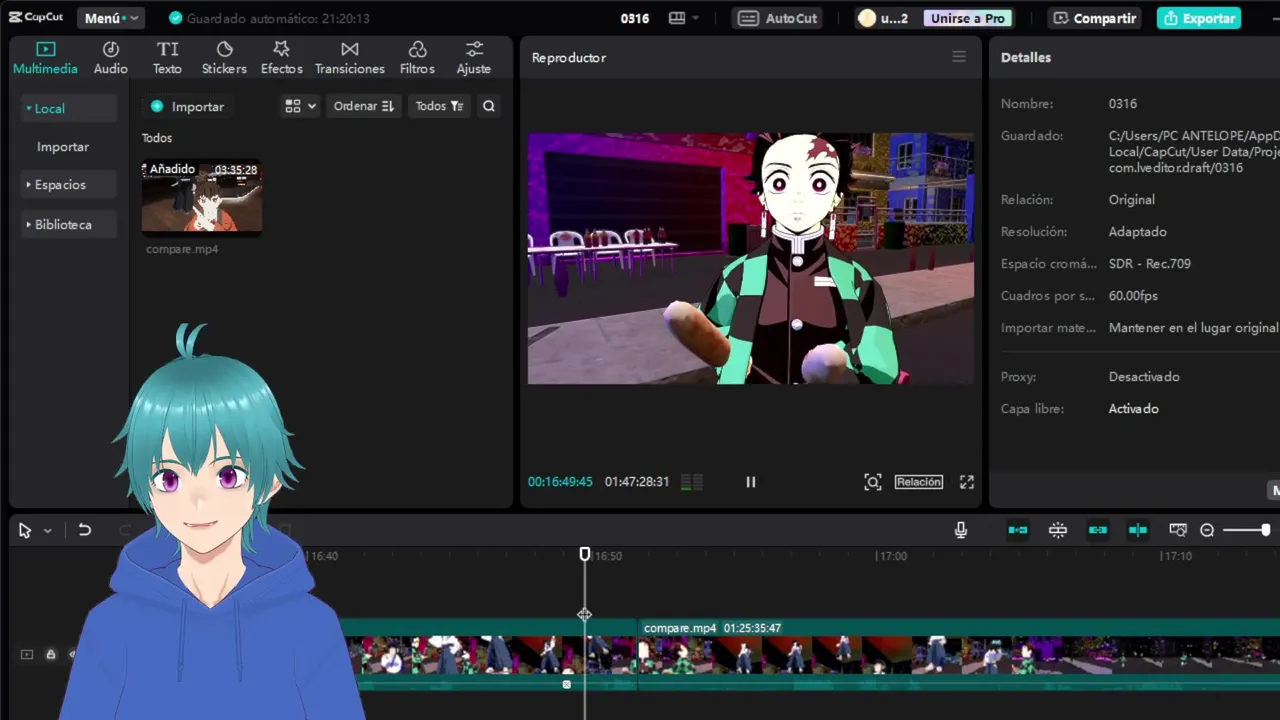Screen dimensions: 1280x720
Task: Click the Detalles panel title
Action: 1026,57
